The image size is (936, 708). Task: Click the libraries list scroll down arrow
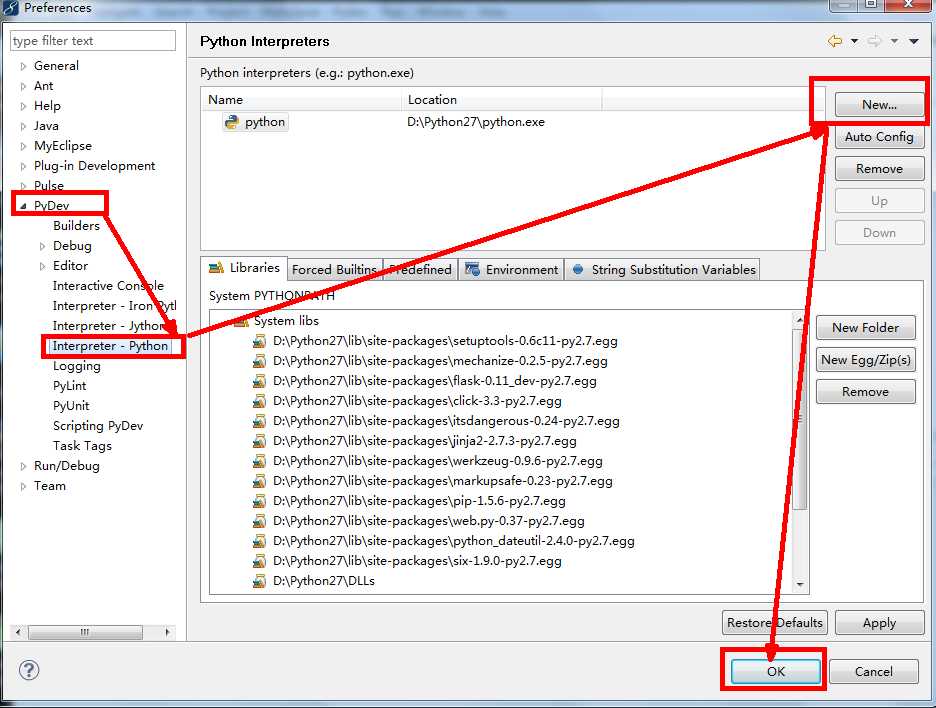800,584
